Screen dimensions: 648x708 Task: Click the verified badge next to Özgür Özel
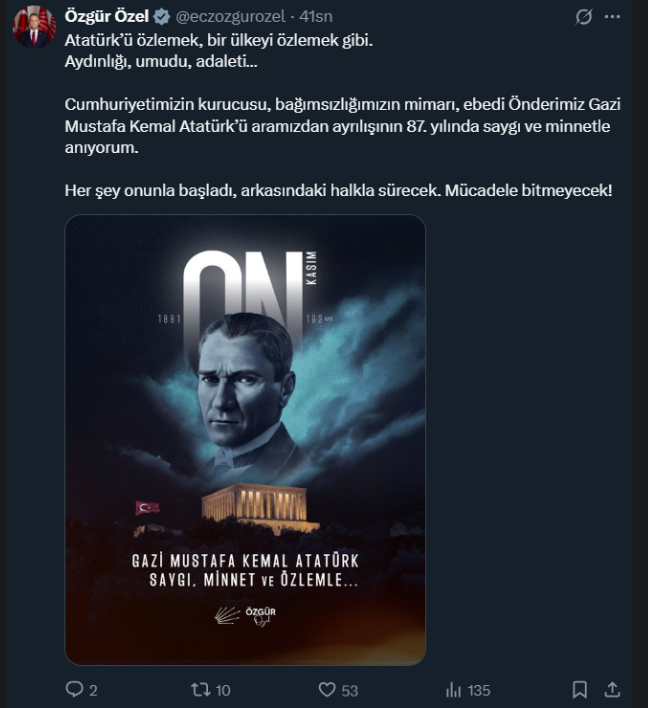coord(161,17)
